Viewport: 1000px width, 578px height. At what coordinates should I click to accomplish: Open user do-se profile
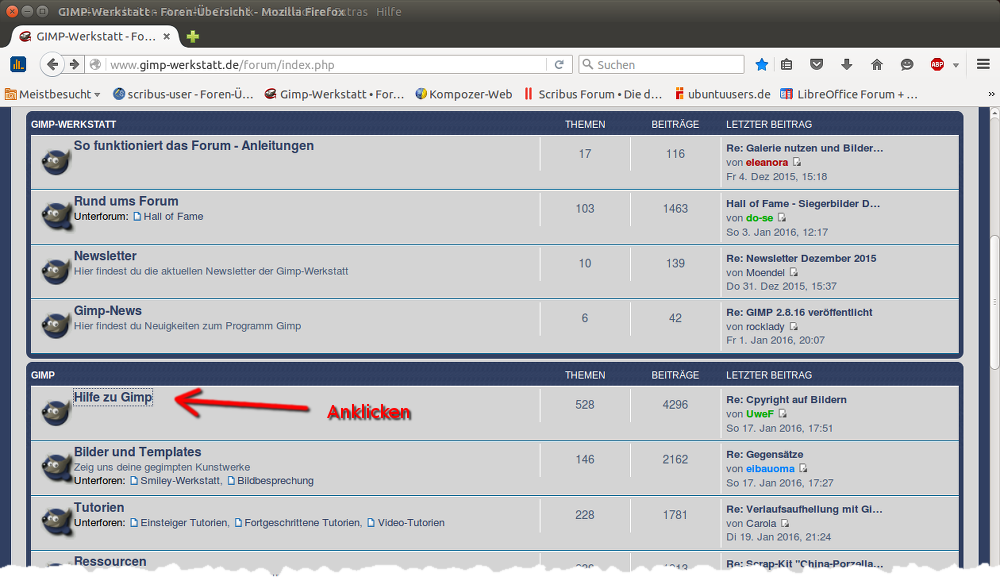[x=760, y=218]
